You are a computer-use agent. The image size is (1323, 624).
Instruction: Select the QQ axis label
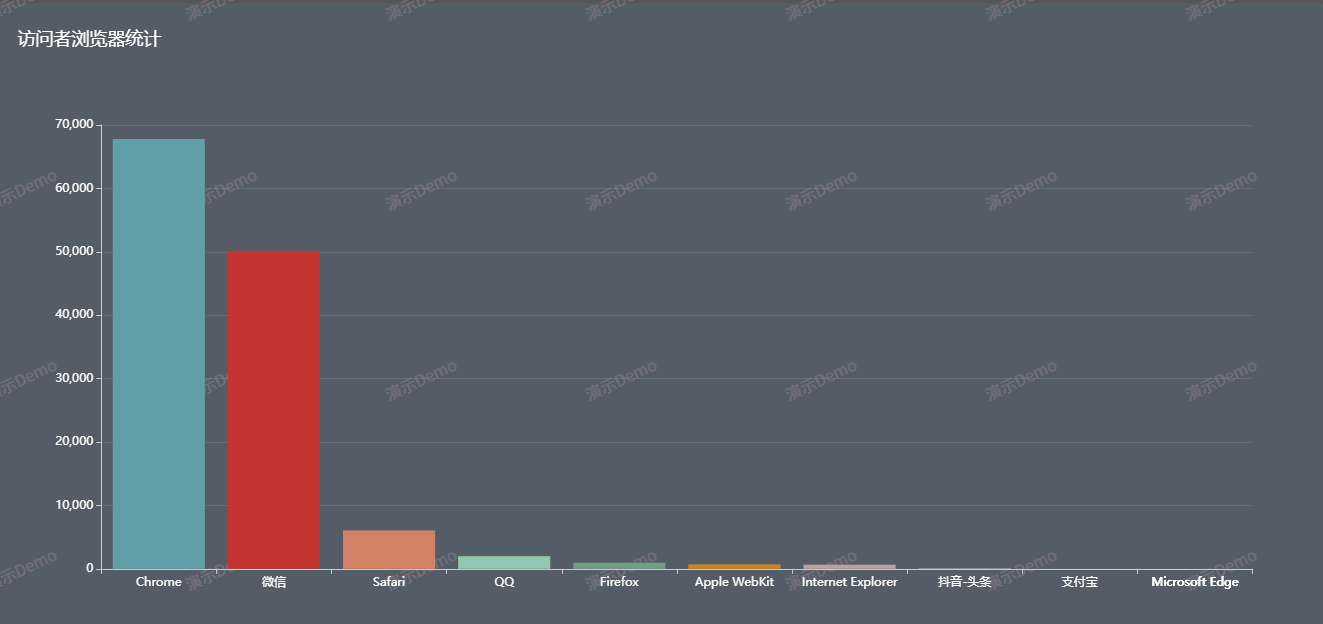[x=504, y=582]
